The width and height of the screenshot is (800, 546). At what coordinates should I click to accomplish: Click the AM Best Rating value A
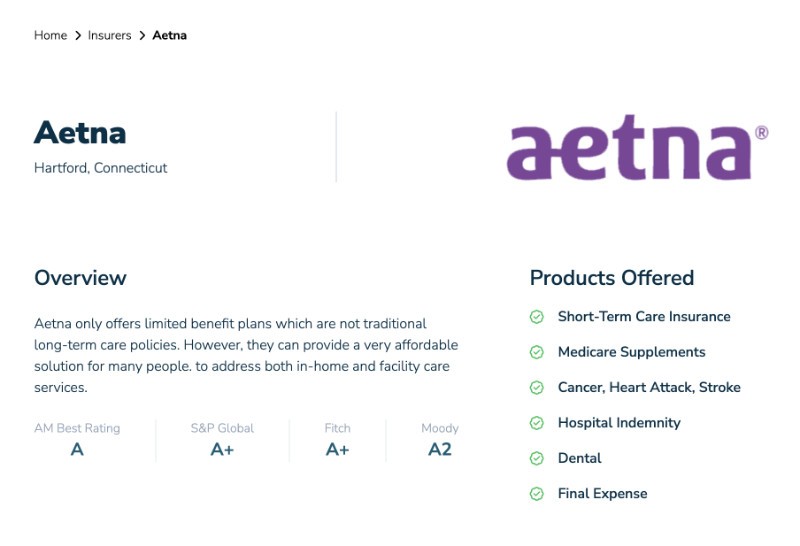(x=77, y=450)
